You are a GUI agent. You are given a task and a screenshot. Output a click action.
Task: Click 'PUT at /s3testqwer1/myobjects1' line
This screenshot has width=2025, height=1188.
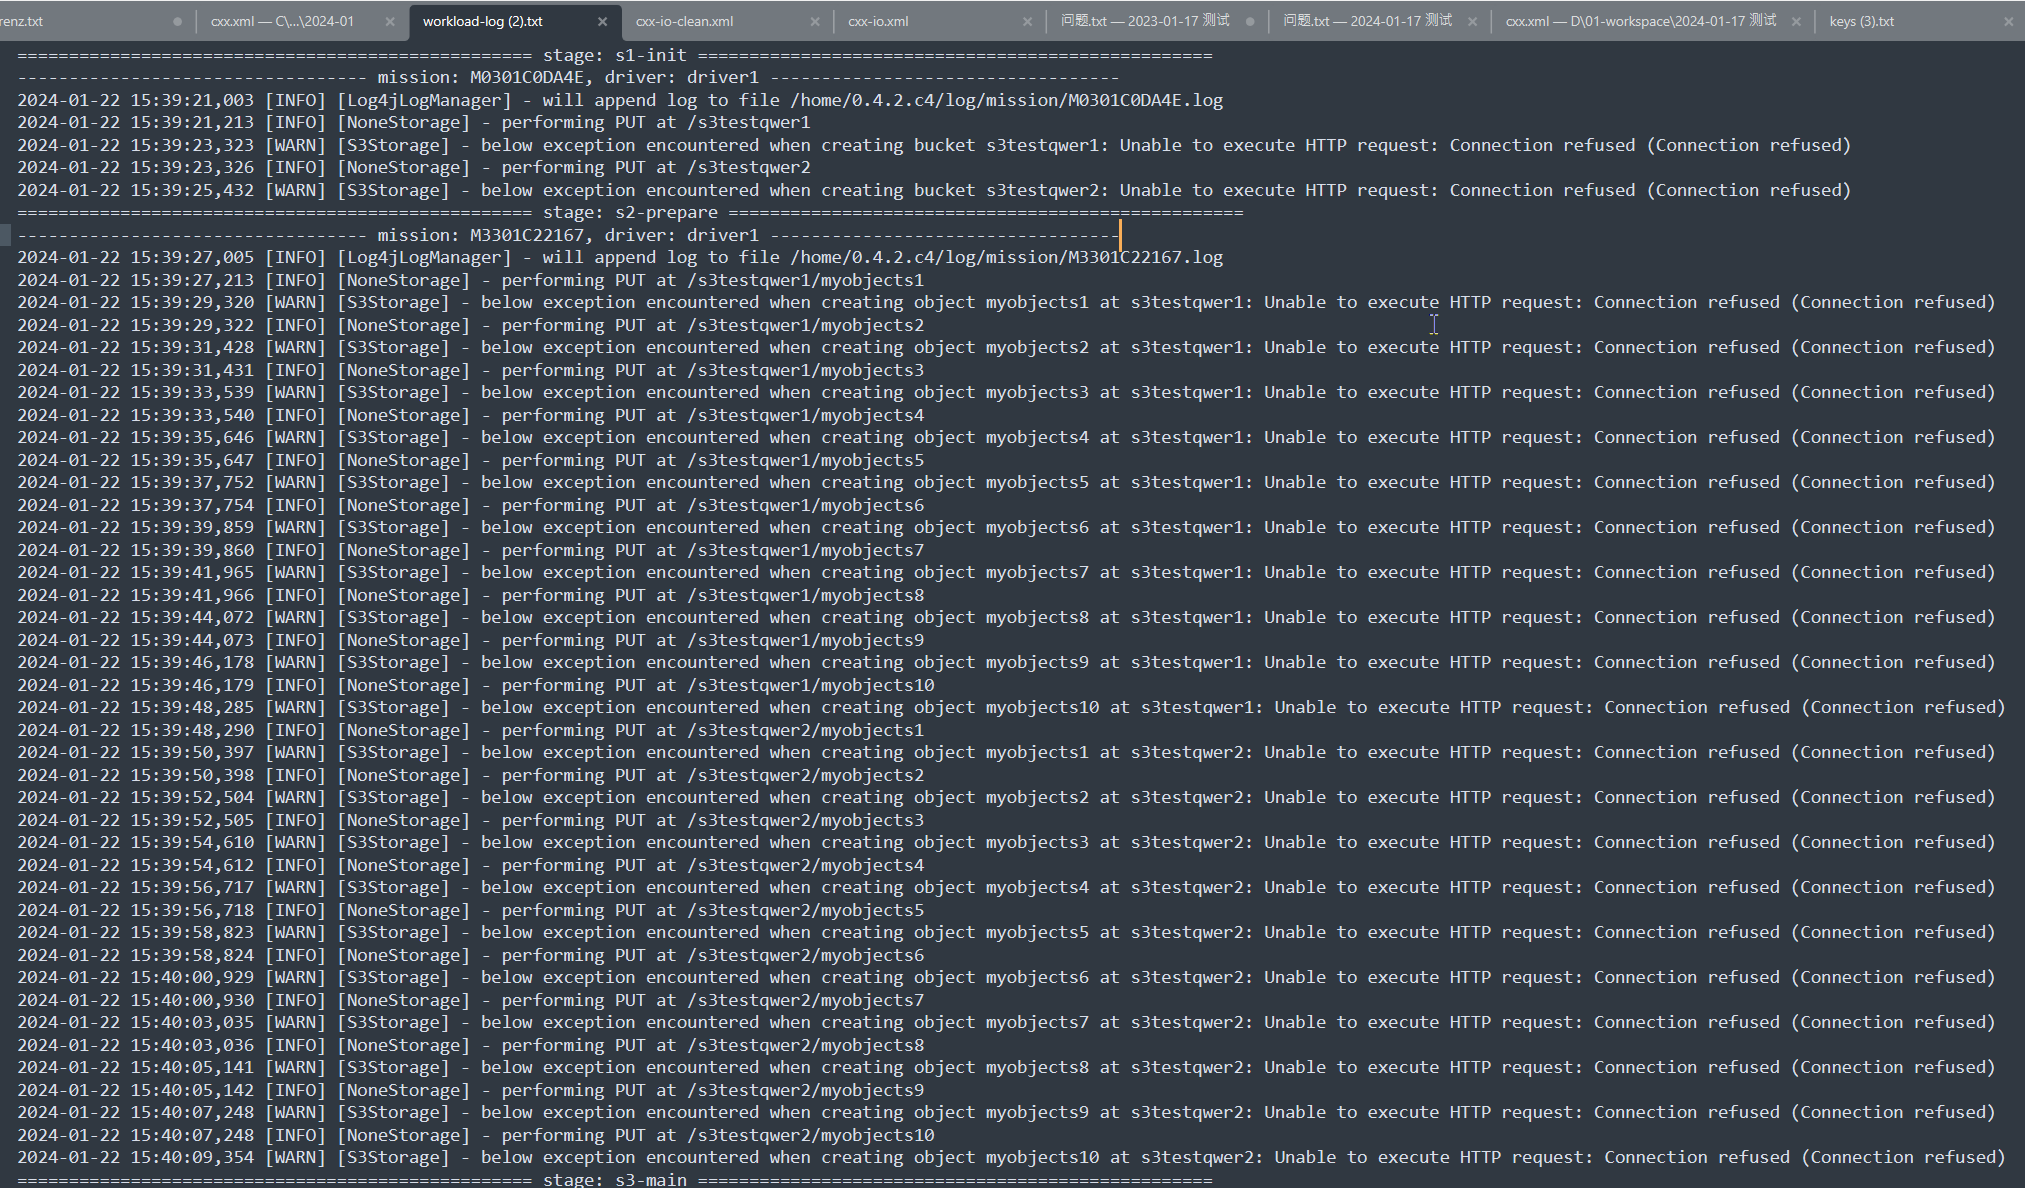470,280
